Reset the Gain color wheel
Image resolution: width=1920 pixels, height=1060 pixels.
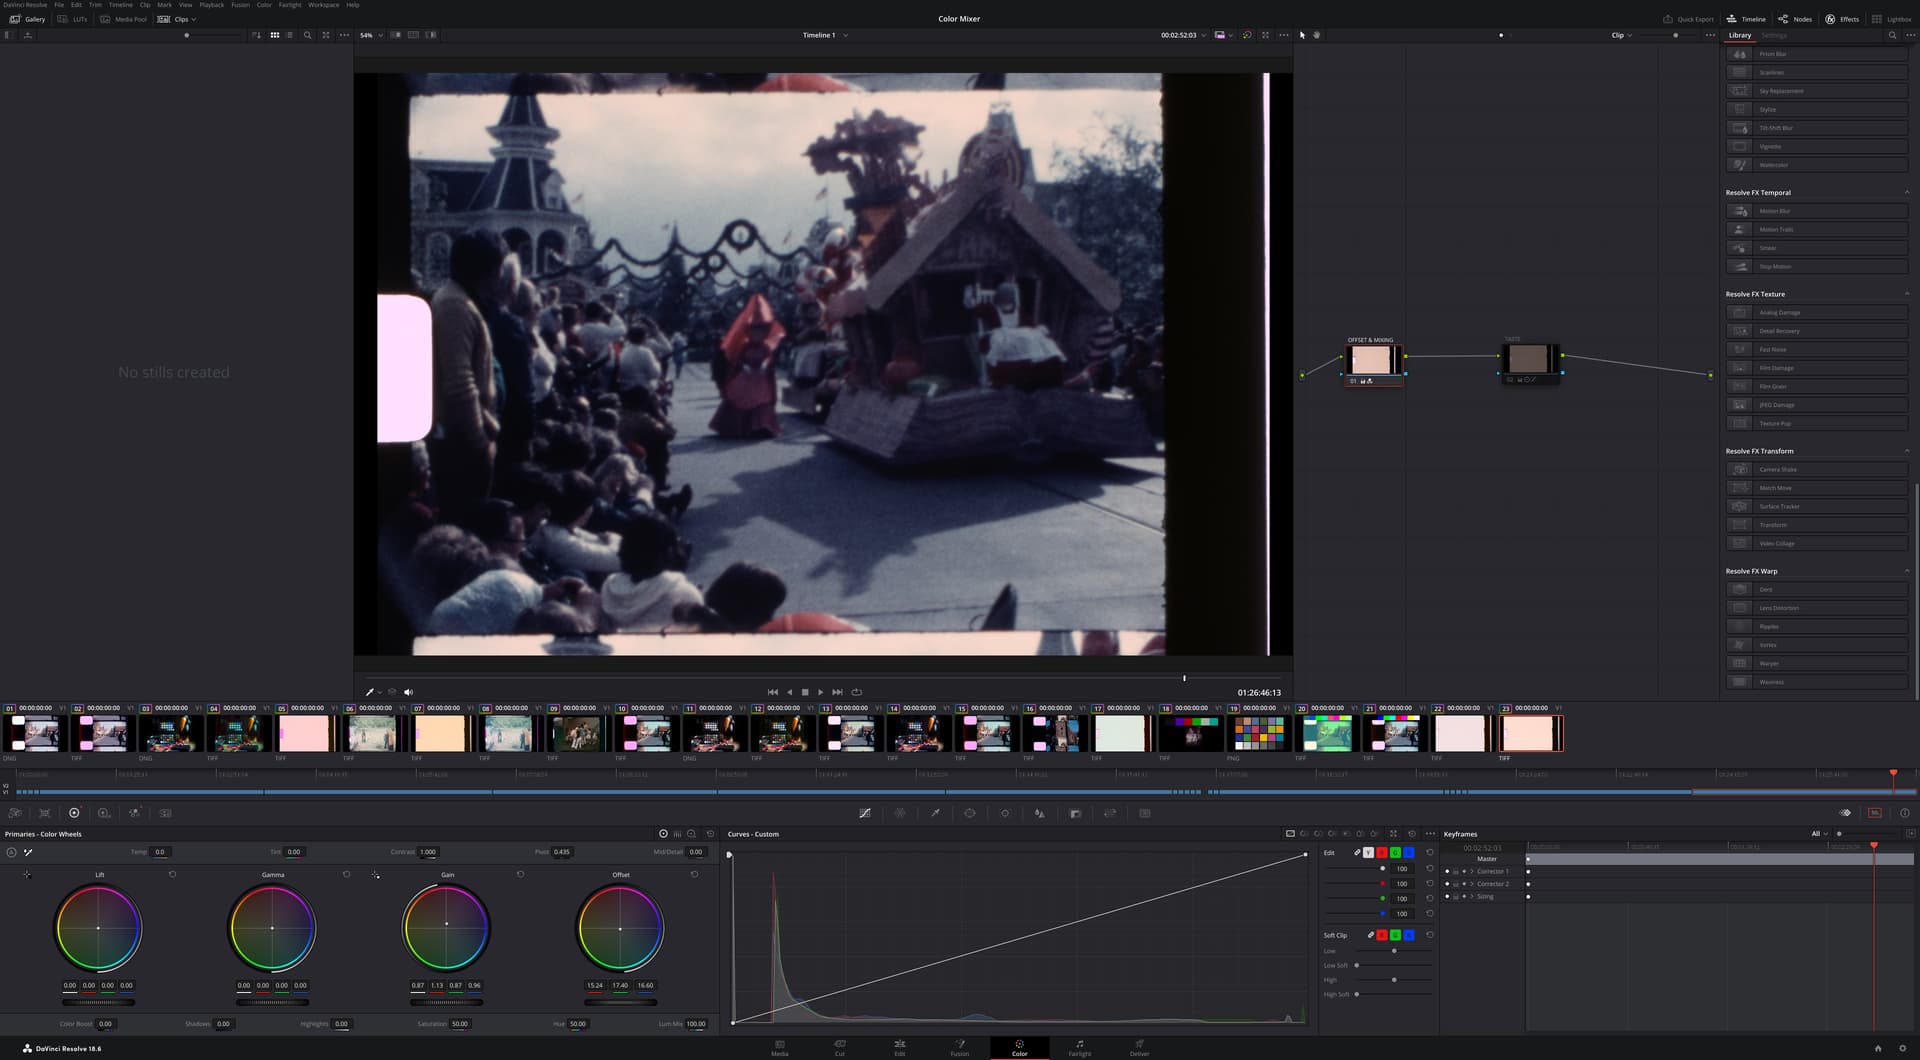tap(520, 874)
